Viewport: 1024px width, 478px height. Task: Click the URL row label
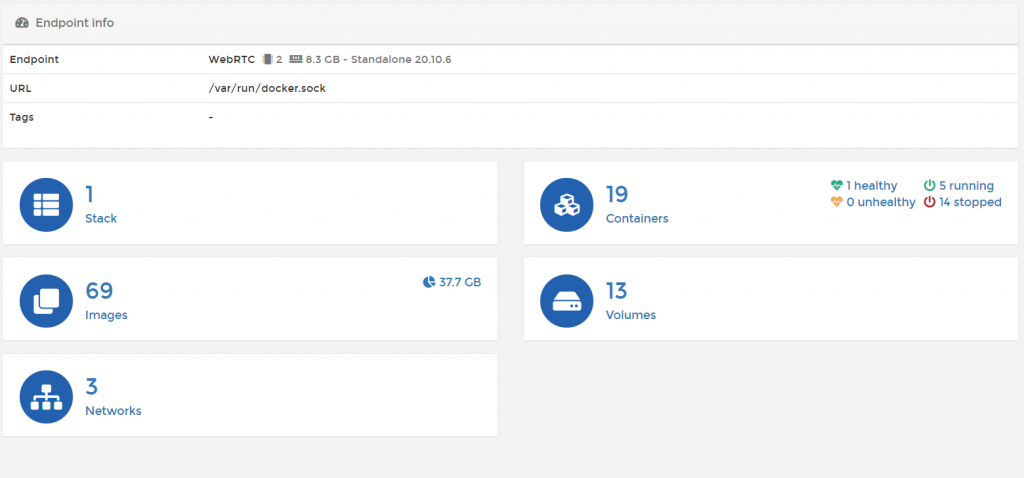[x=20, y=88]
